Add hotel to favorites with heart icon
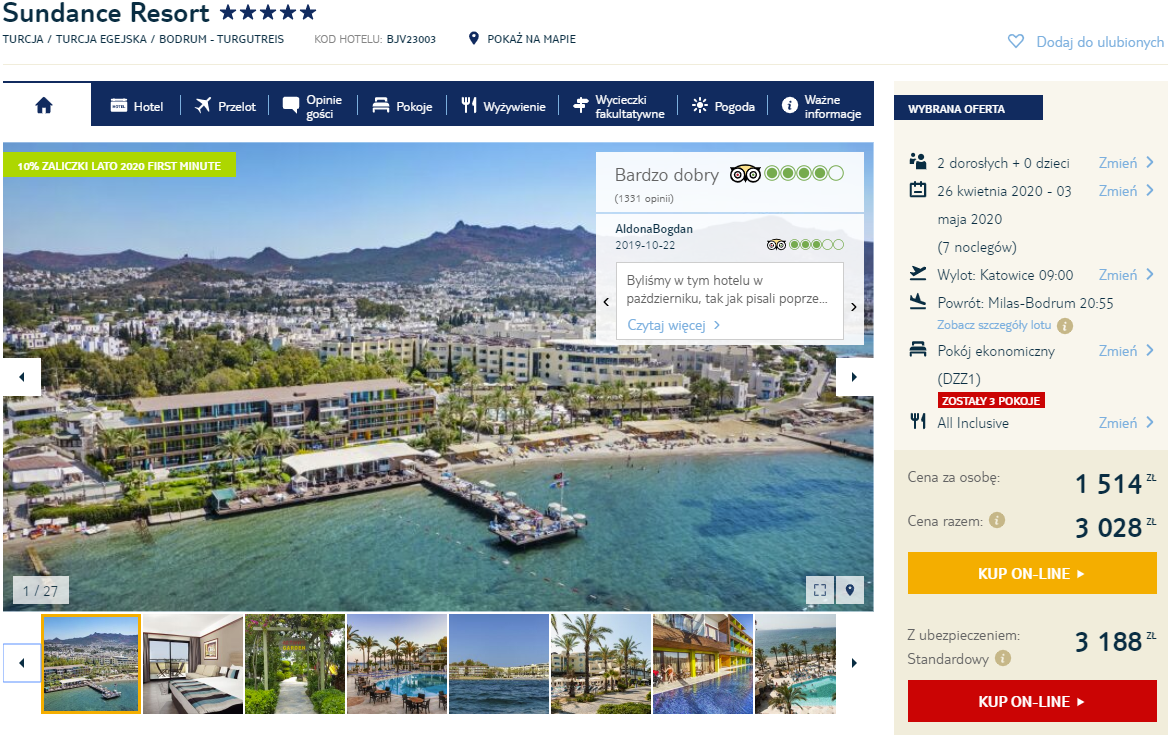This screenshot has width=1168, height=735. 1015,42
